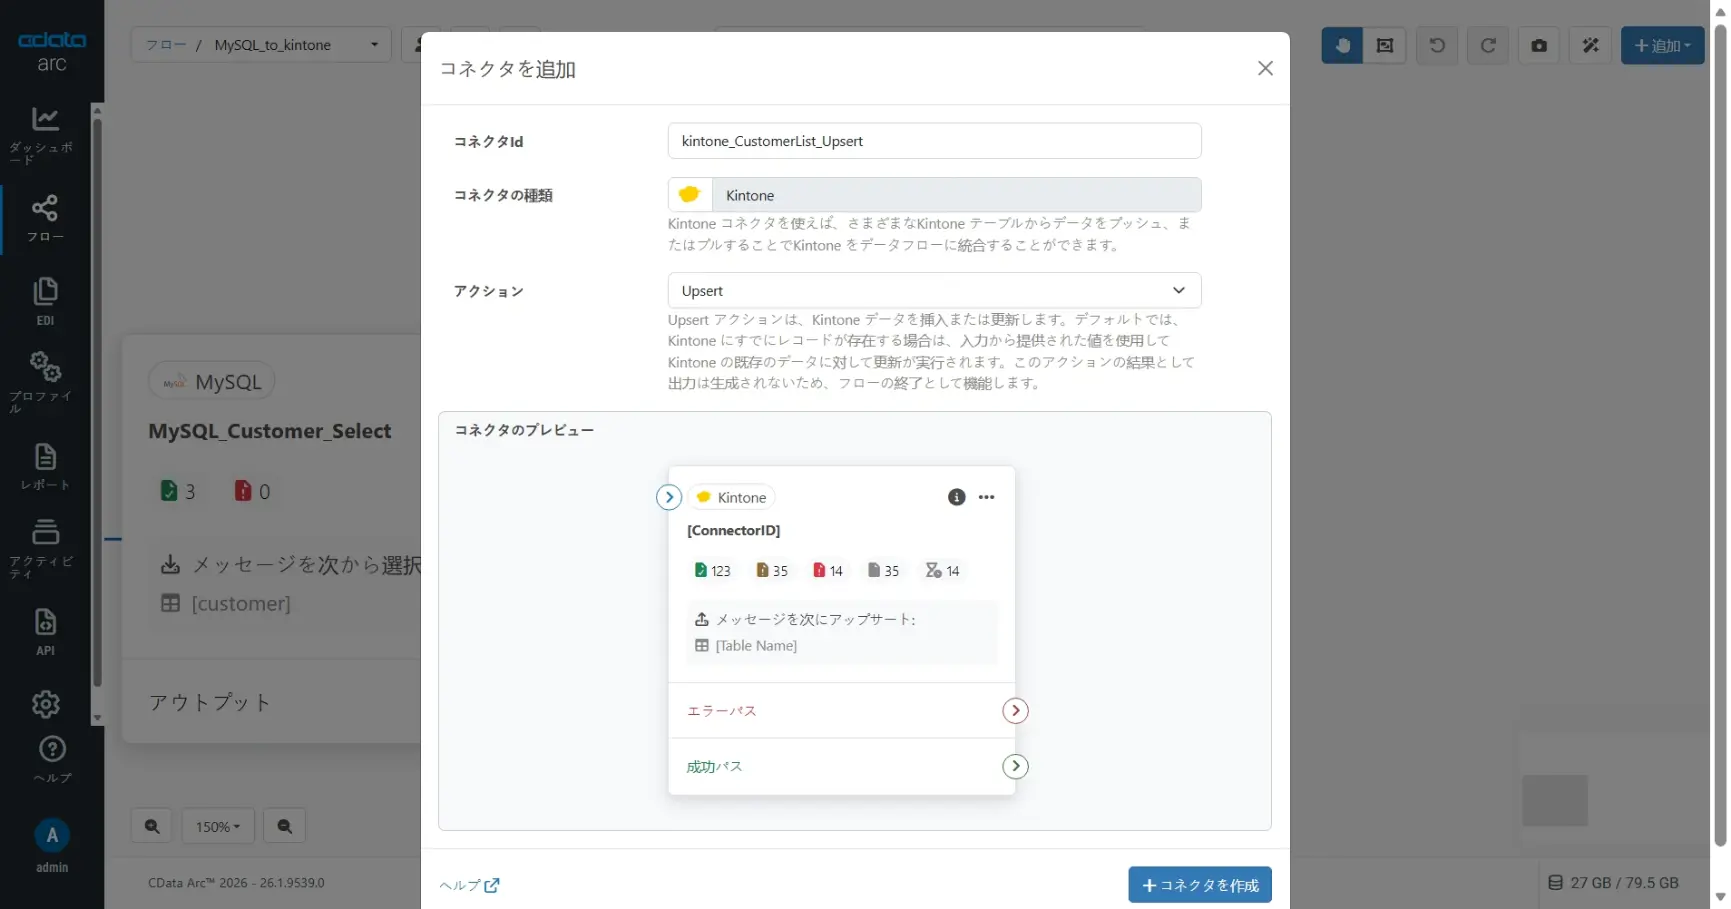Click the error path arrow circle
This screenshot has height=909, width=1731.
(1015, 711)
